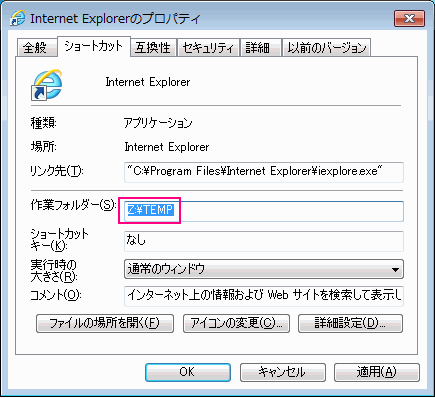The image size is (435, 398).
Task: Click the Internet Explorer name beside icon
Action: point(148,82)
